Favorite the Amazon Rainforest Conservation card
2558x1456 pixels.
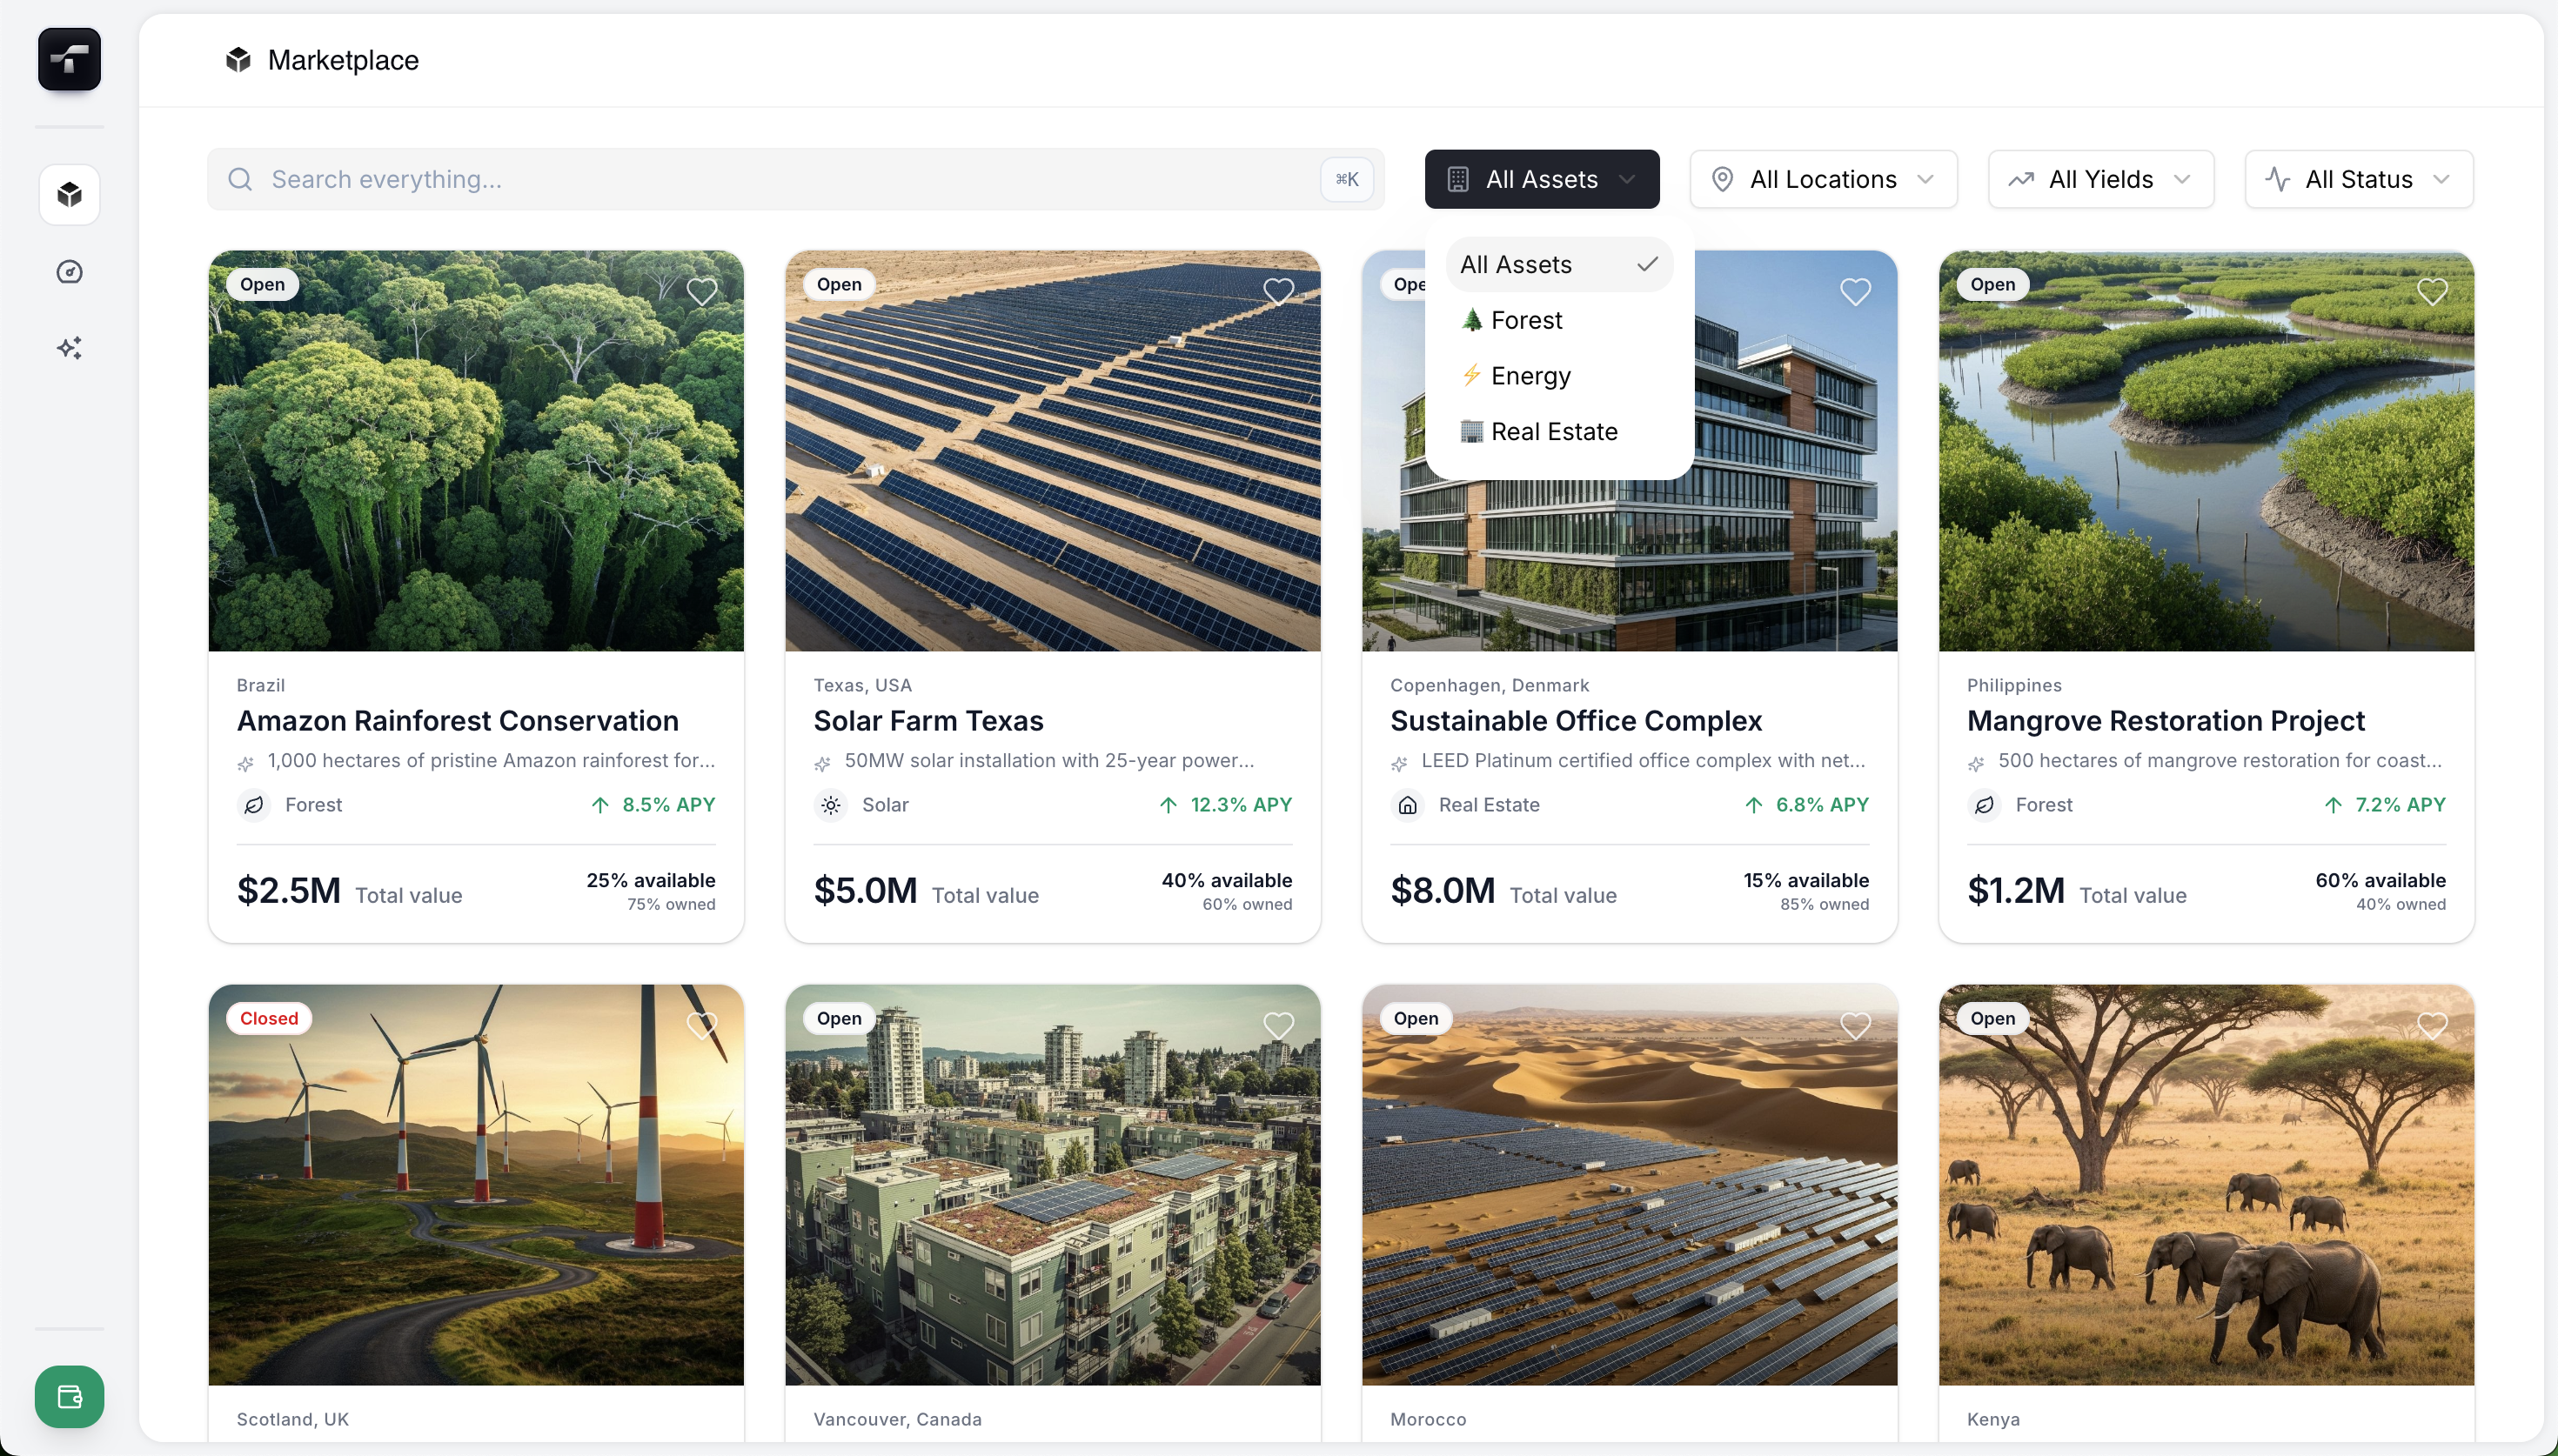point(702,292)
